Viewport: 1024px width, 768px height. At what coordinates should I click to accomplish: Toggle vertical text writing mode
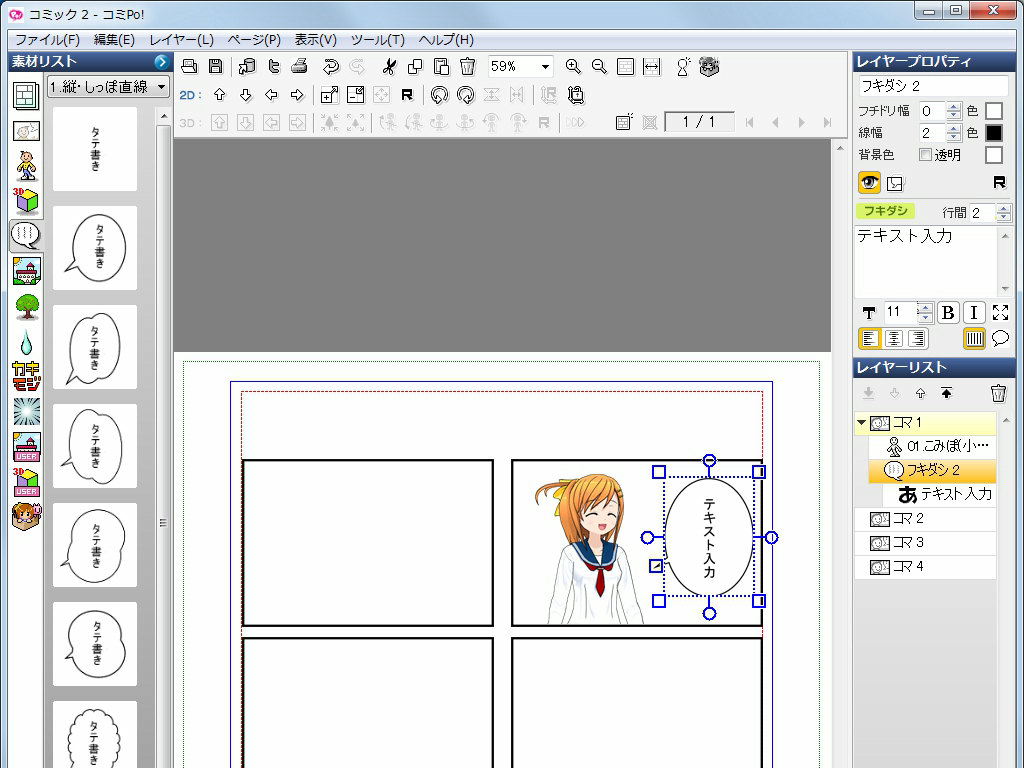(974, 338)
